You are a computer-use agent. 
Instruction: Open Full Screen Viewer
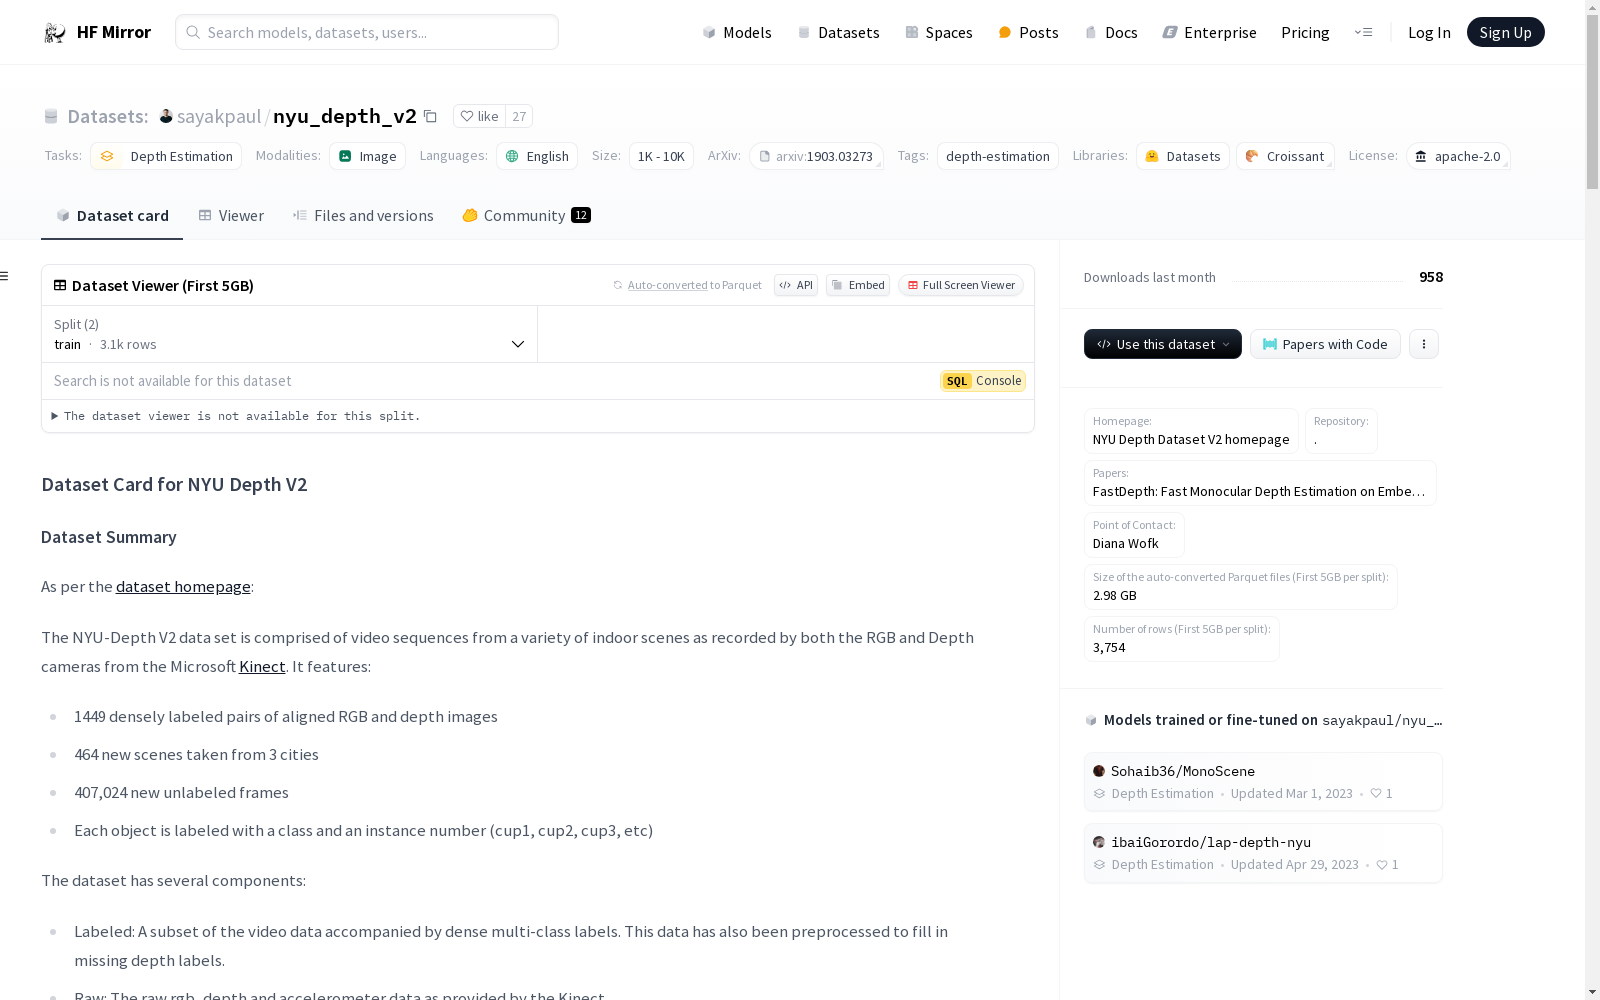[x=961, y=285]
